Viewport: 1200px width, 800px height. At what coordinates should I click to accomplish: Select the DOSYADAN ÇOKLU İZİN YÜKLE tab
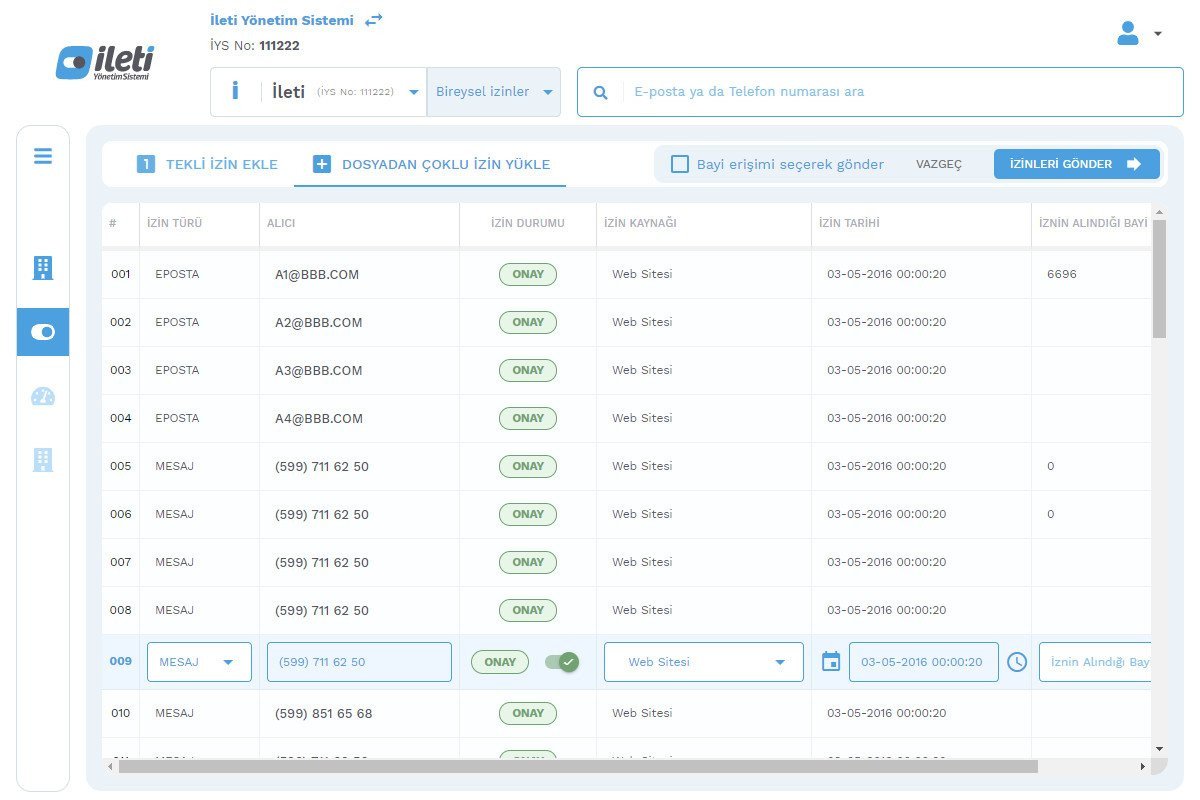click(431, 164)
